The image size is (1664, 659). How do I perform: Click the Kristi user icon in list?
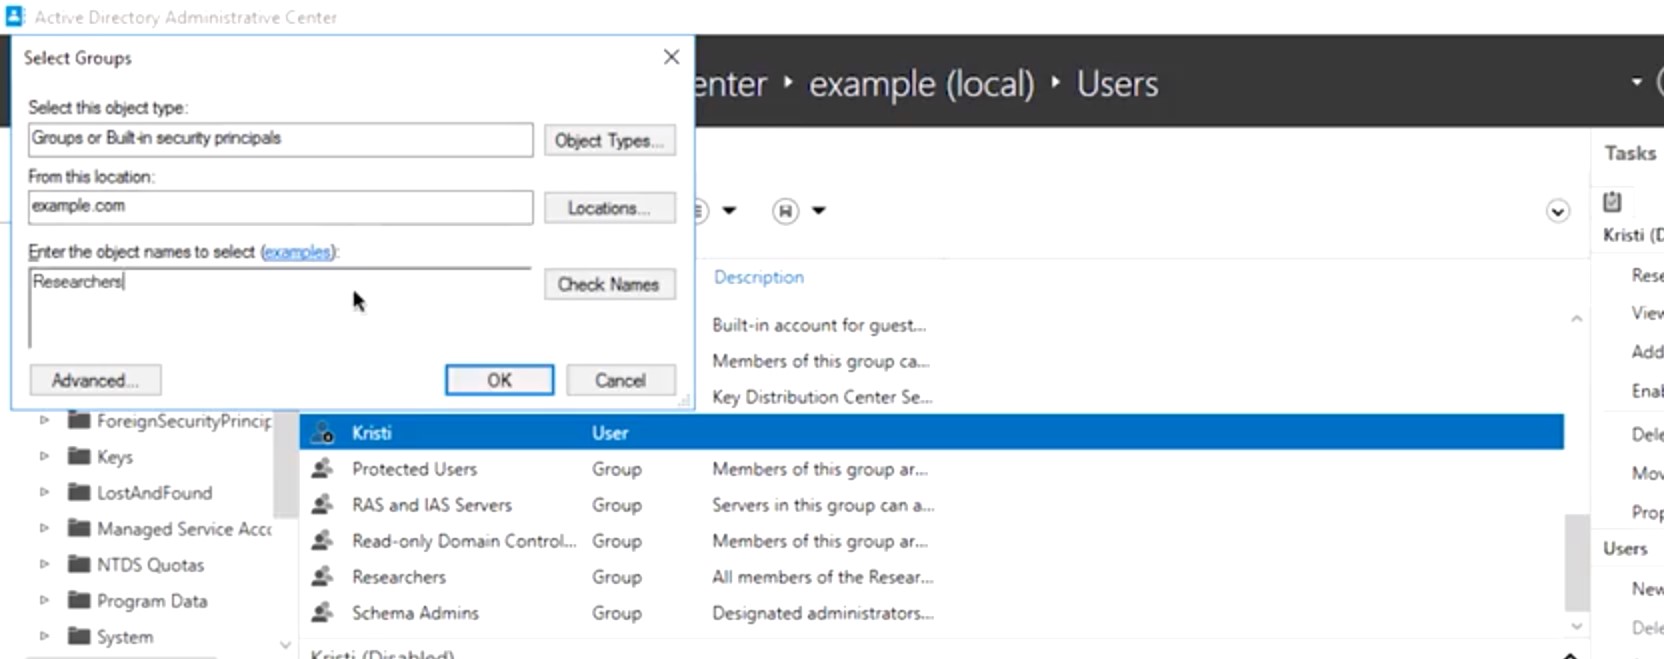[x=322, y=433]
